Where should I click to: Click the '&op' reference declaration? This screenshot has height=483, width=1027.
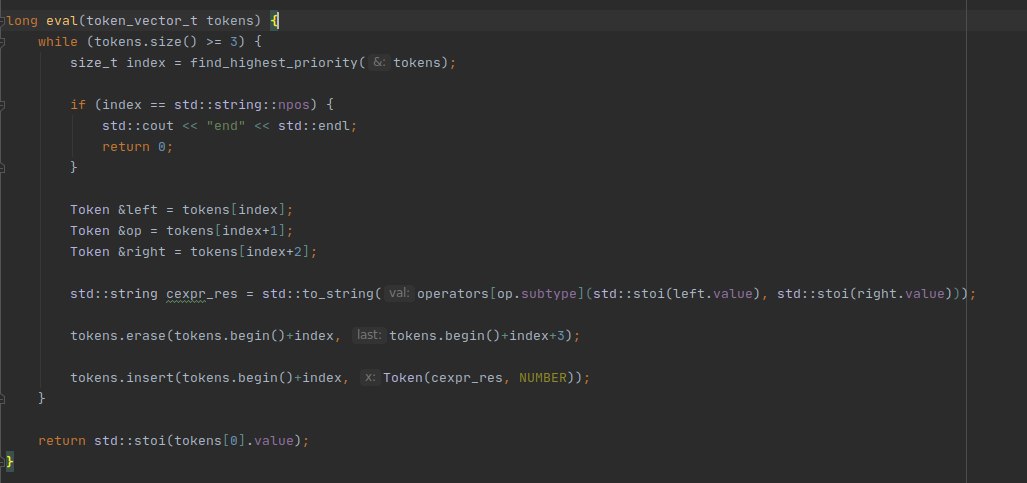coord(130,231)
